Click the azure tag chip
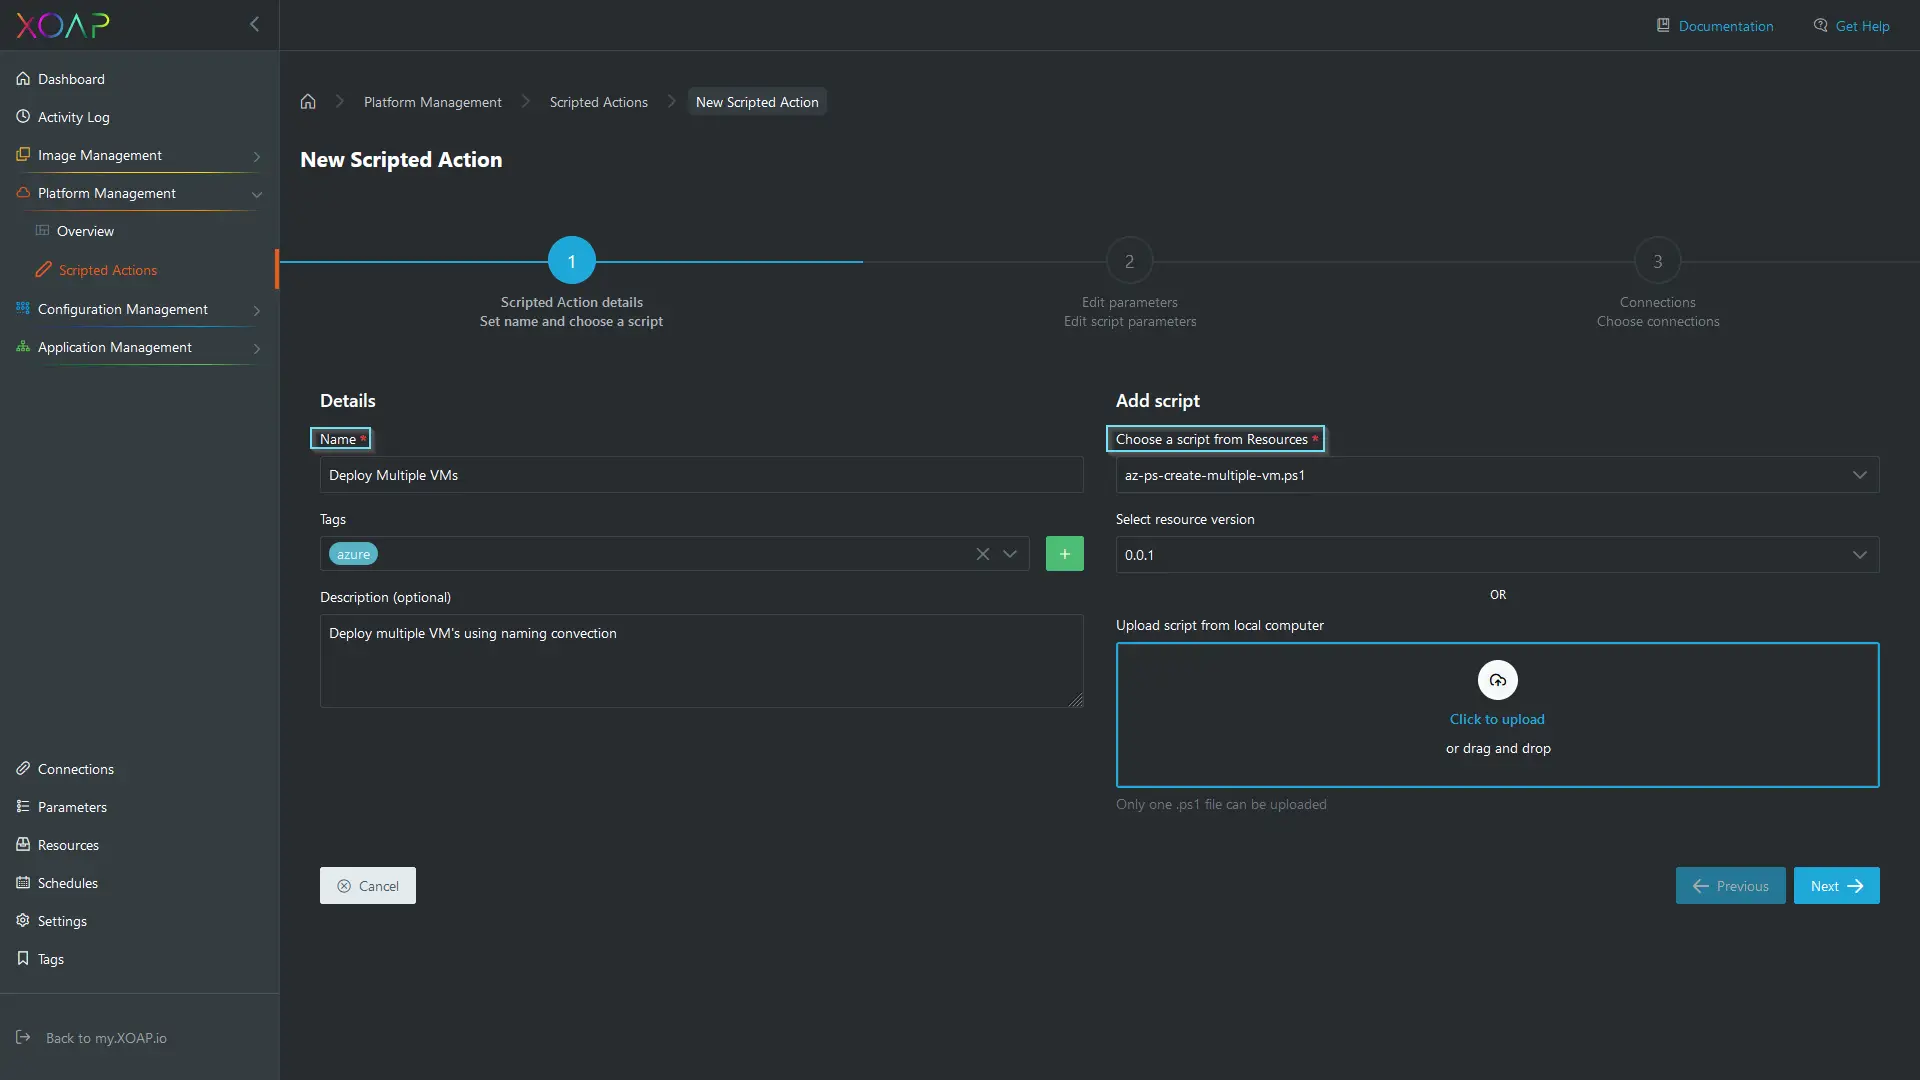 tap(353, 554)
